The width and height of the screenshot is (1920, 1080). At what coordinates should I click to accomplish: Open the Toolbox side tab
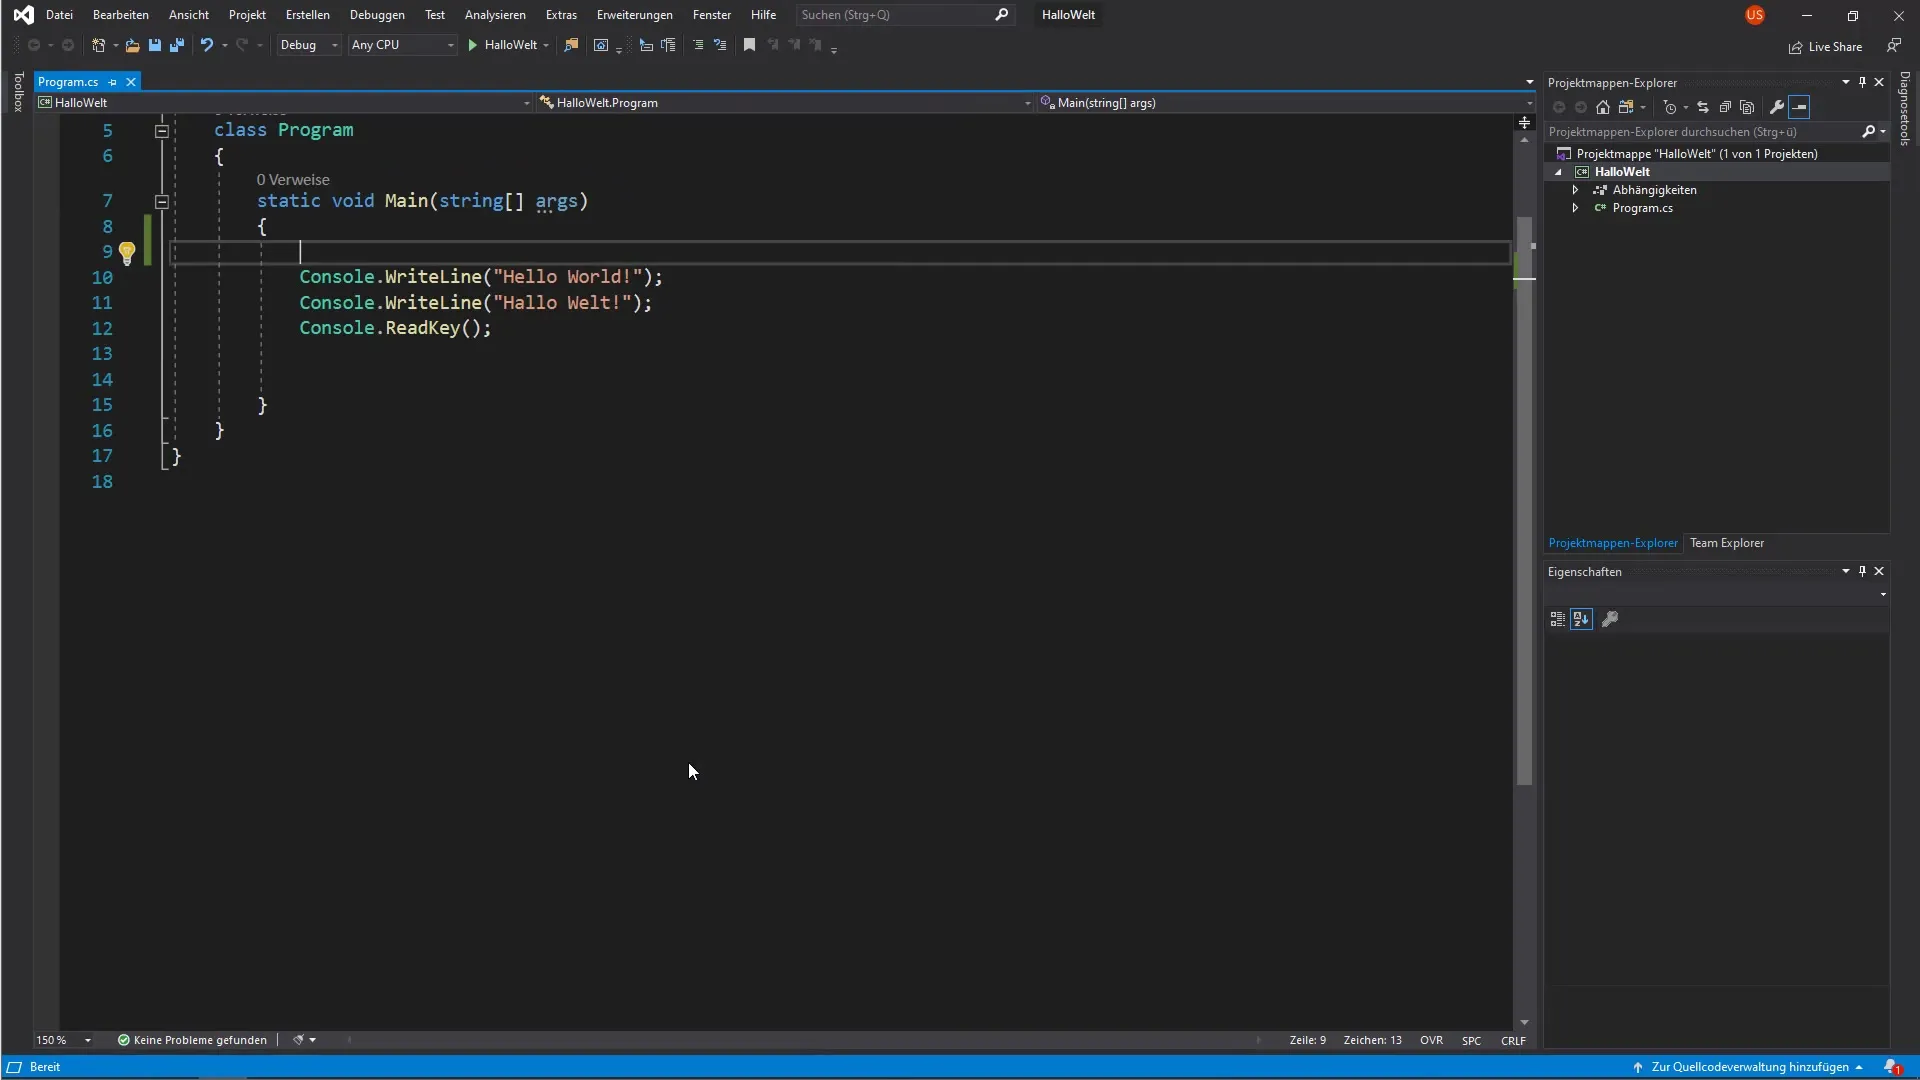[x=18, y=91]
